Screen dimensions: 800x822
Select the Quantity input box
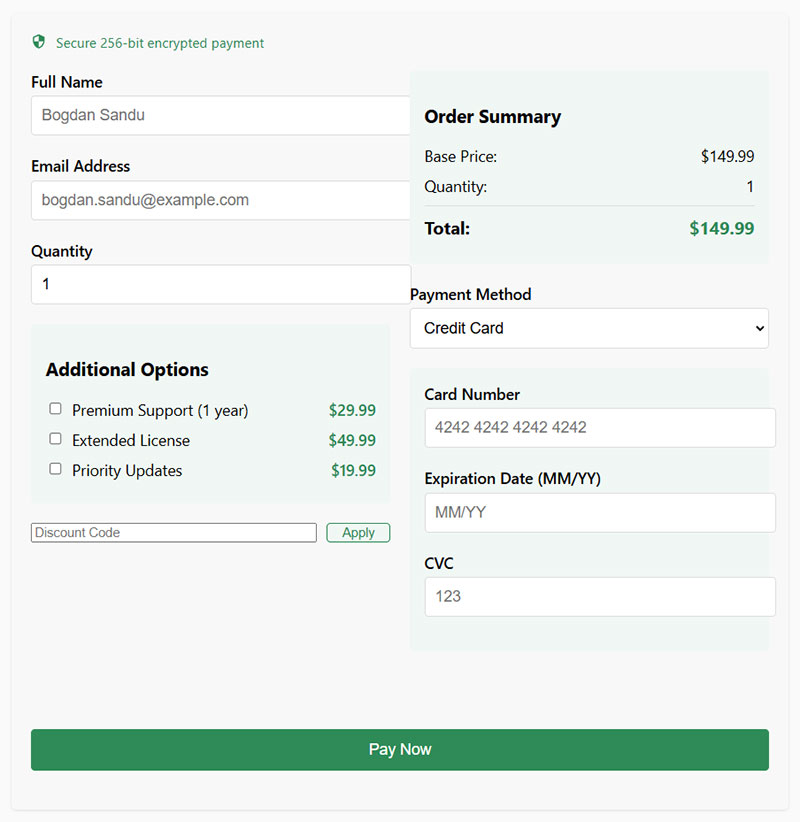(221, 284)
